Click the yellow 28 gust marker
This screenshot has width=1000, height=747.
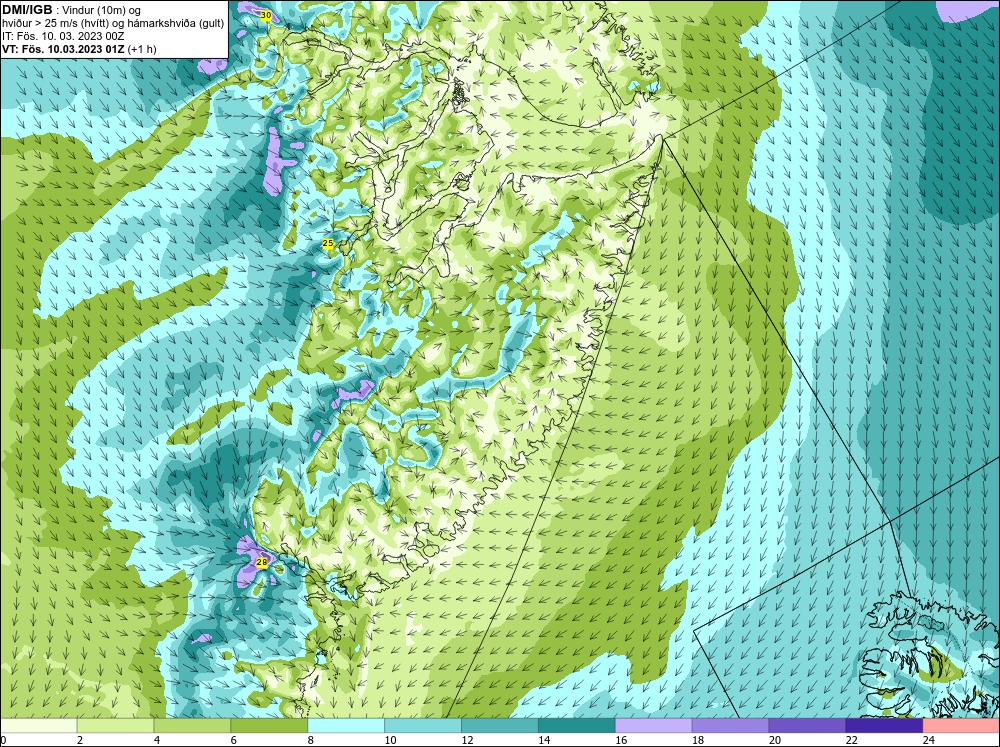coord(261,562)
